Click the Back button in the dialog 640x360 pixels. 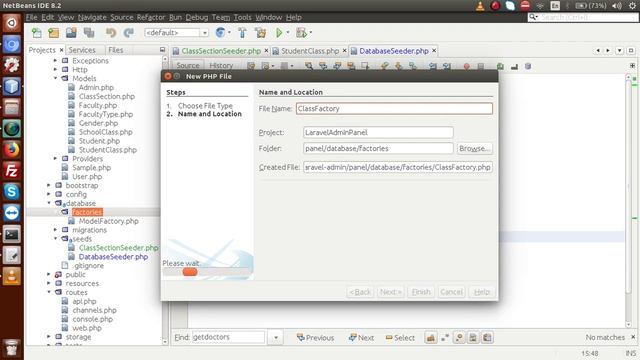click(x=360, y=292)
